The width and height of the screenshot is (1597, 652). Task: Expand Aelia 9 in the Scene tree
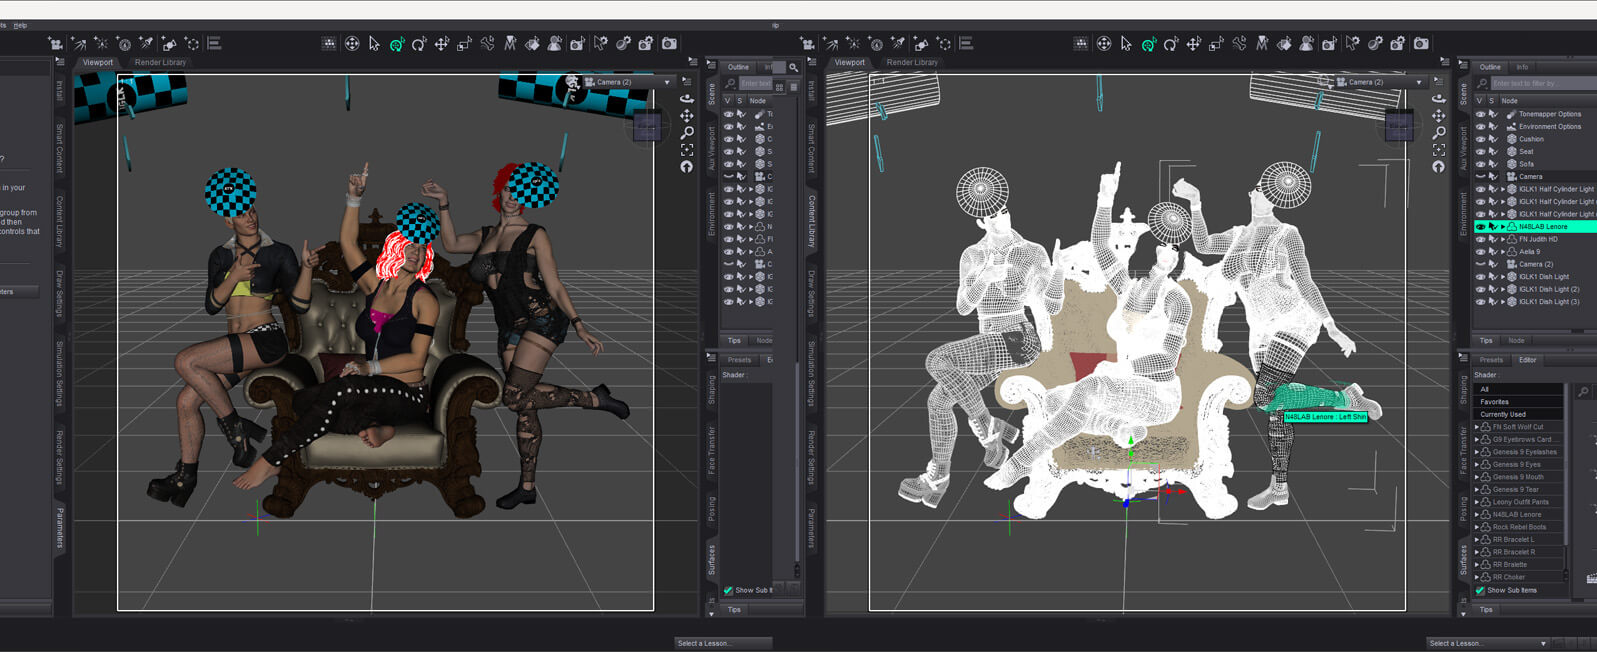(1503, 252)
